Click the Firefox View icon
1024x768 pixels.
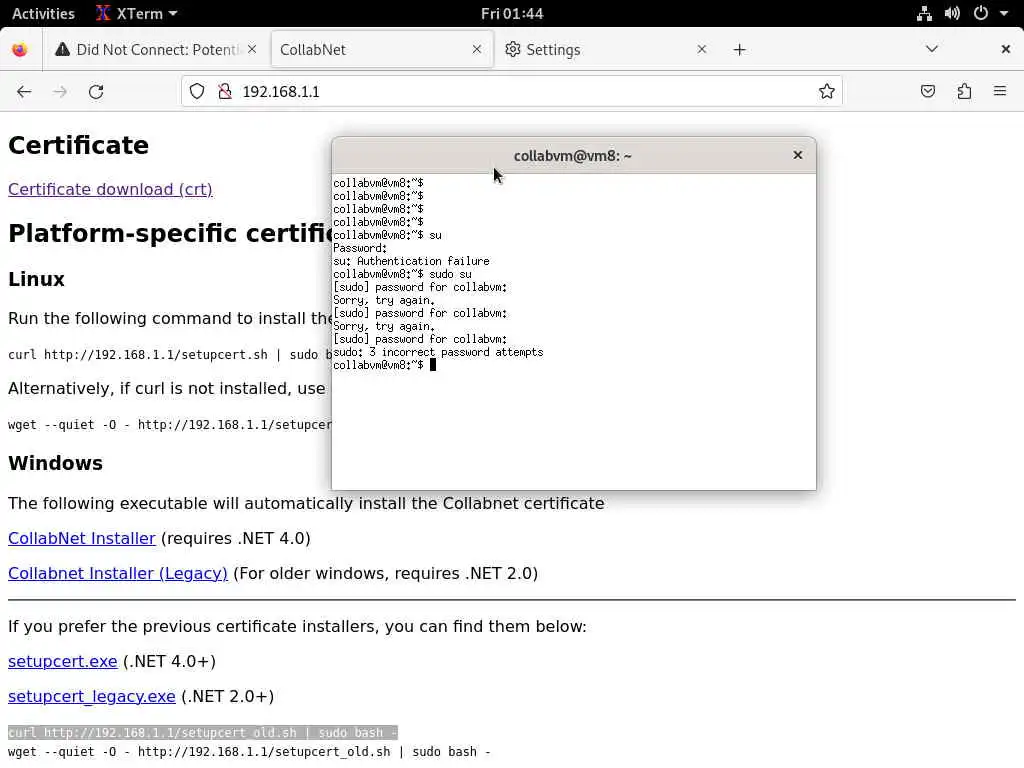tap(20, 50)
